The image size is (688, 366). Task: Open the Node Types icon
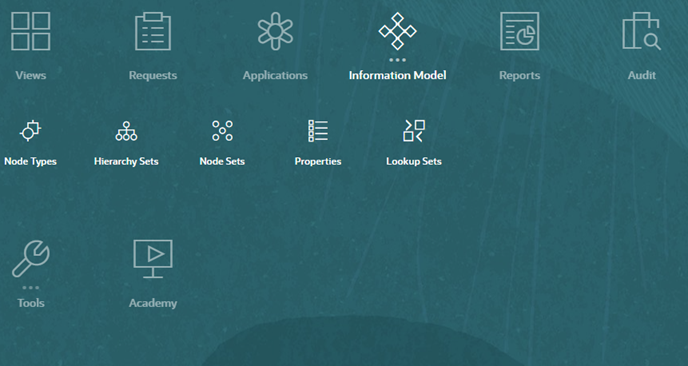(30, 131)
